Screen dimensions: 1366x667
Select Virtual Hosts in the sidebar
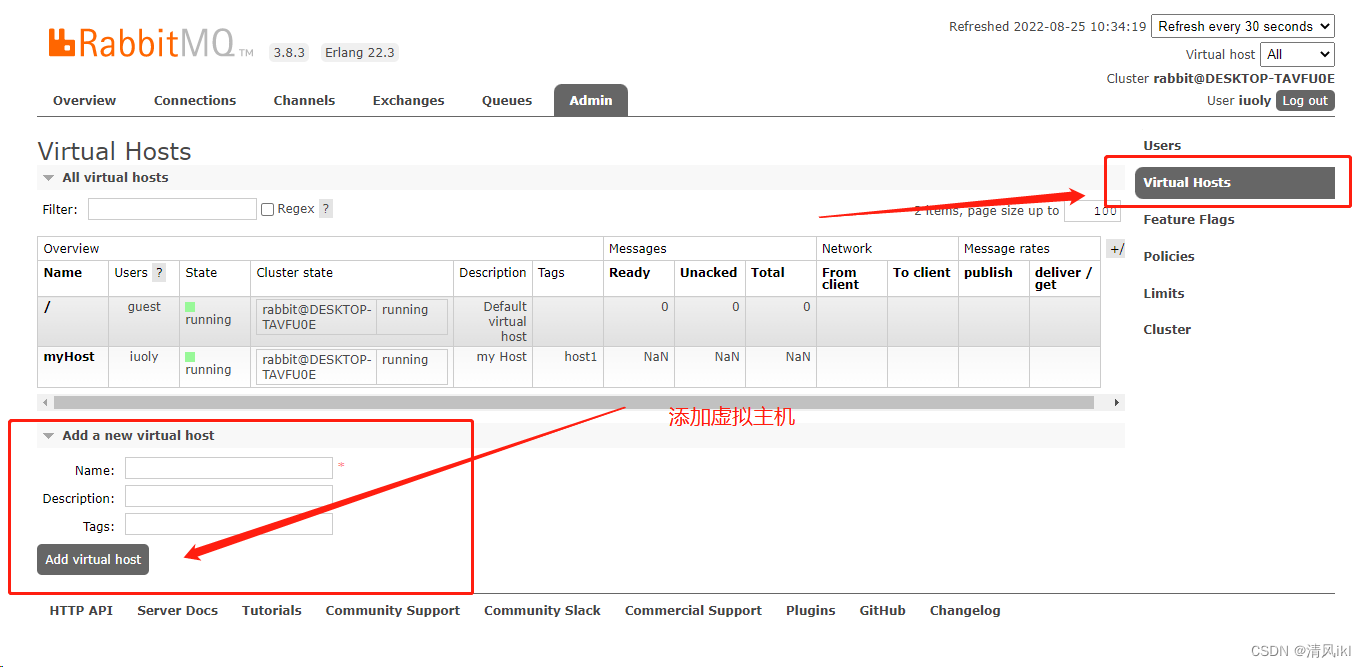tap(1235, 182)
